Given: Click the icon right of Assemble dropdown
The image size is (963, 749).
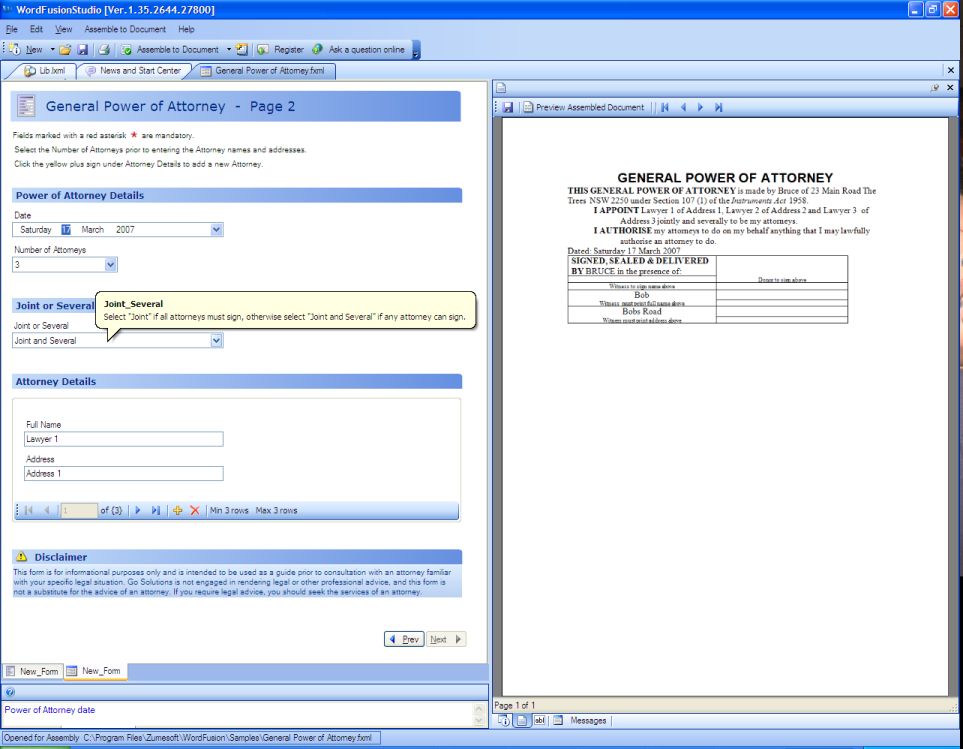Looking at the screenshot, I should [x=243, y=49].
